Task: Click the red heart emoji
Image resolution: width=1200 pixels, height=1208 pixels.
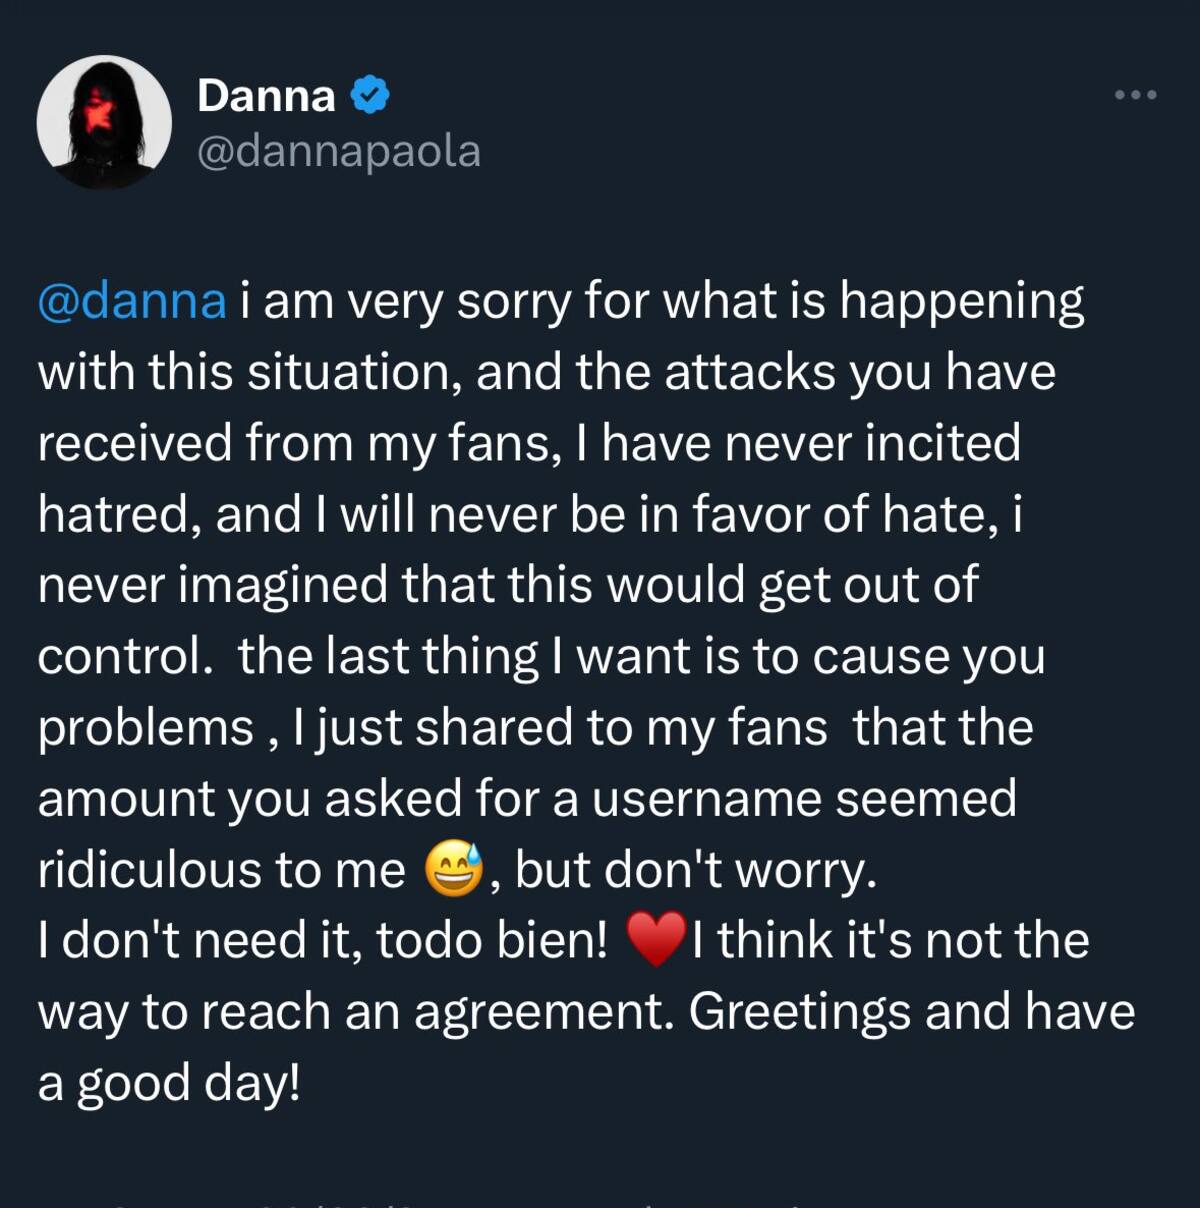Action: point(656,940)
